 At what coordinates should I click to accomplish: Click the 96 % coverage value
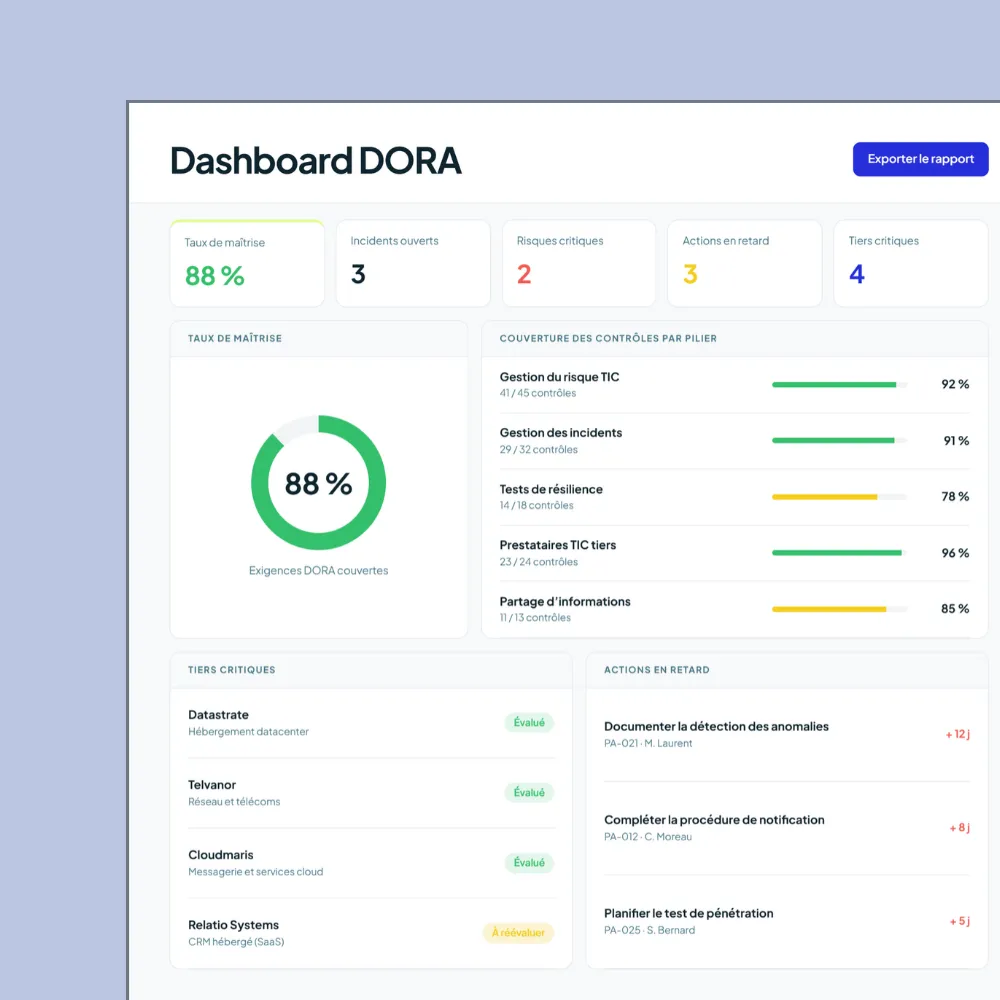[x=955, y=553]
